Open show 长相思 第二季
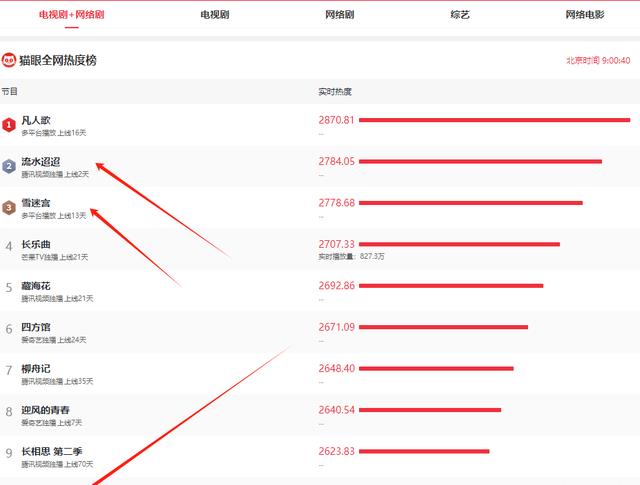This screenshot has height=485, width=640. tap(52, 452)
